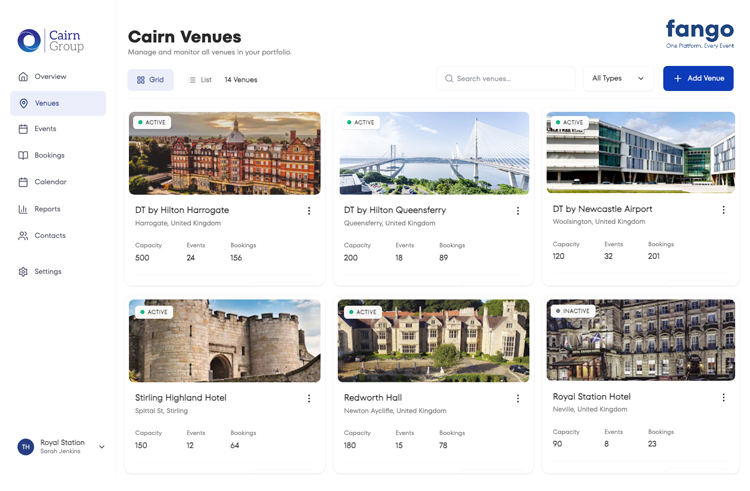Image resolution: width=750 pixels, height=491 pixels.
Task: Switch to List view
Action: coord(200,80)
